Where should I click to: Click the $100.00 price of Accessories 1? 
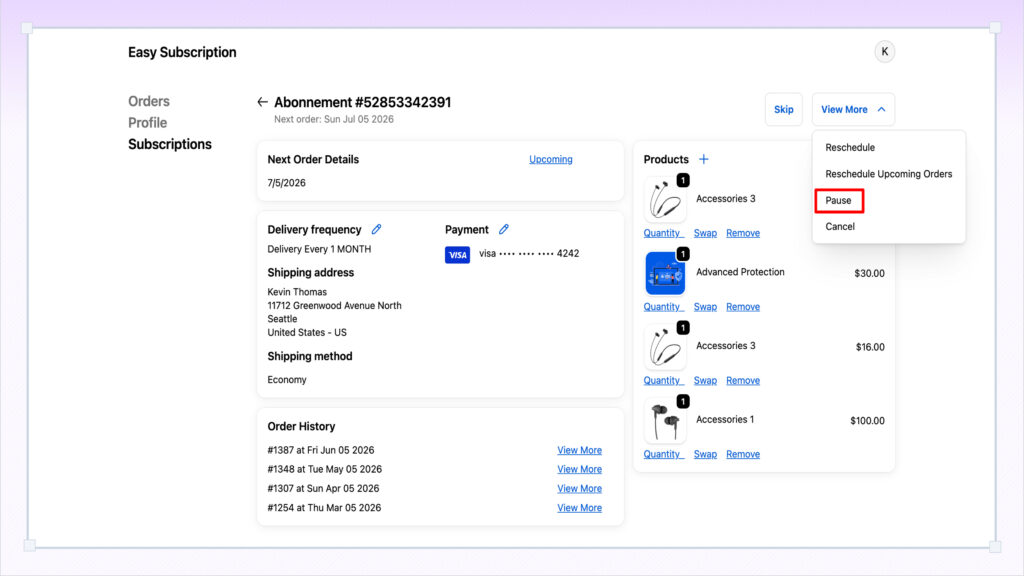pos(867,421)
